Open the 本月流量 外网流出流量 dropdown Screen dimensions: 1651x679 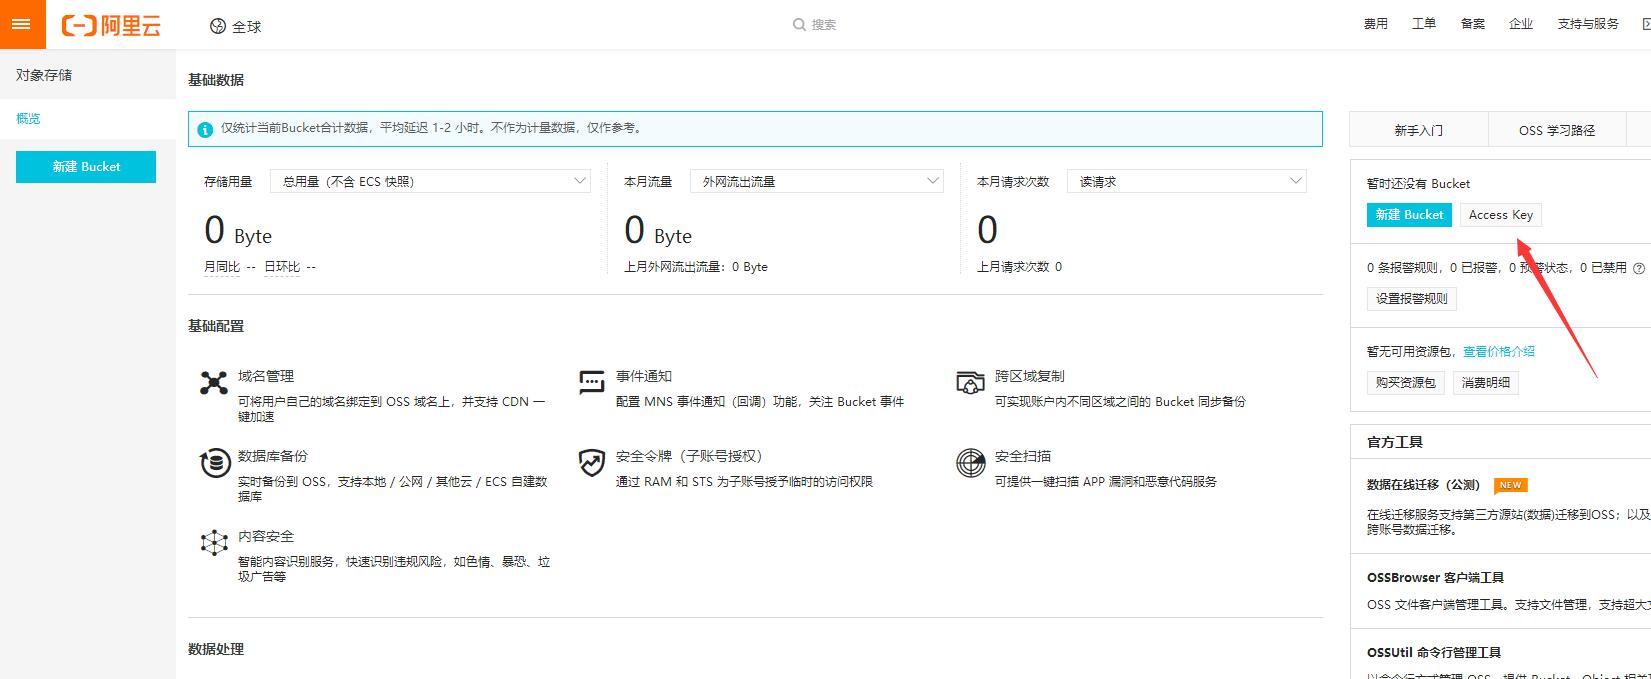tap(817, 181)
